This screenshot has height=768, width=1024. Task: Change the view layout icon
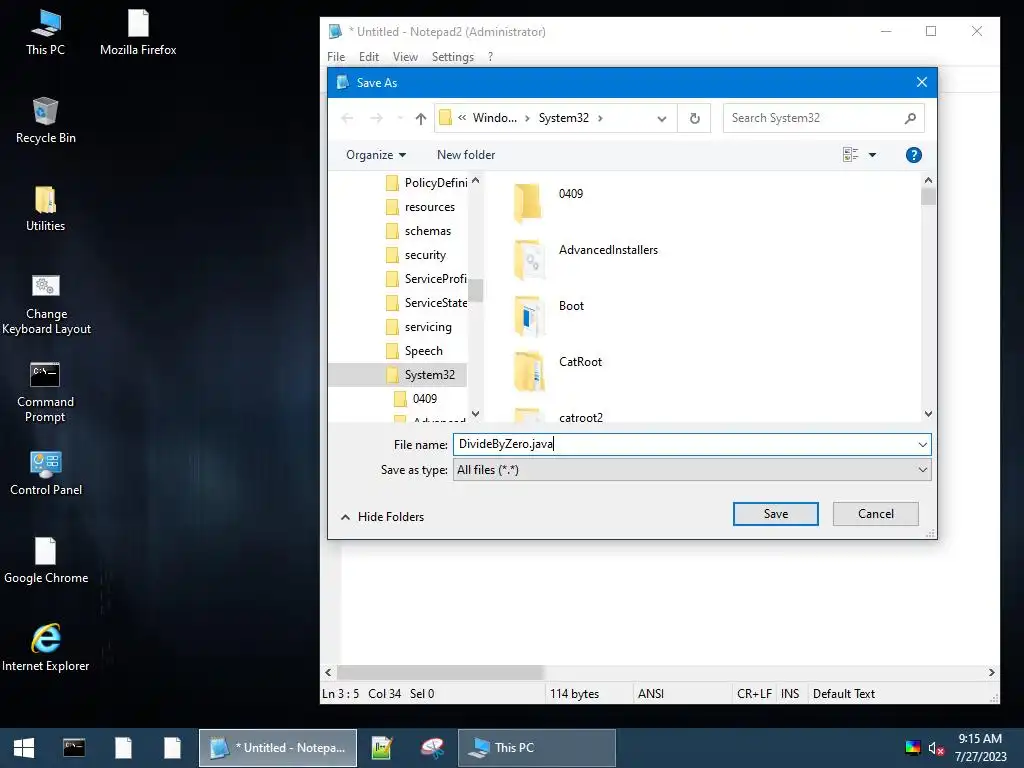[x=850, y=155]
